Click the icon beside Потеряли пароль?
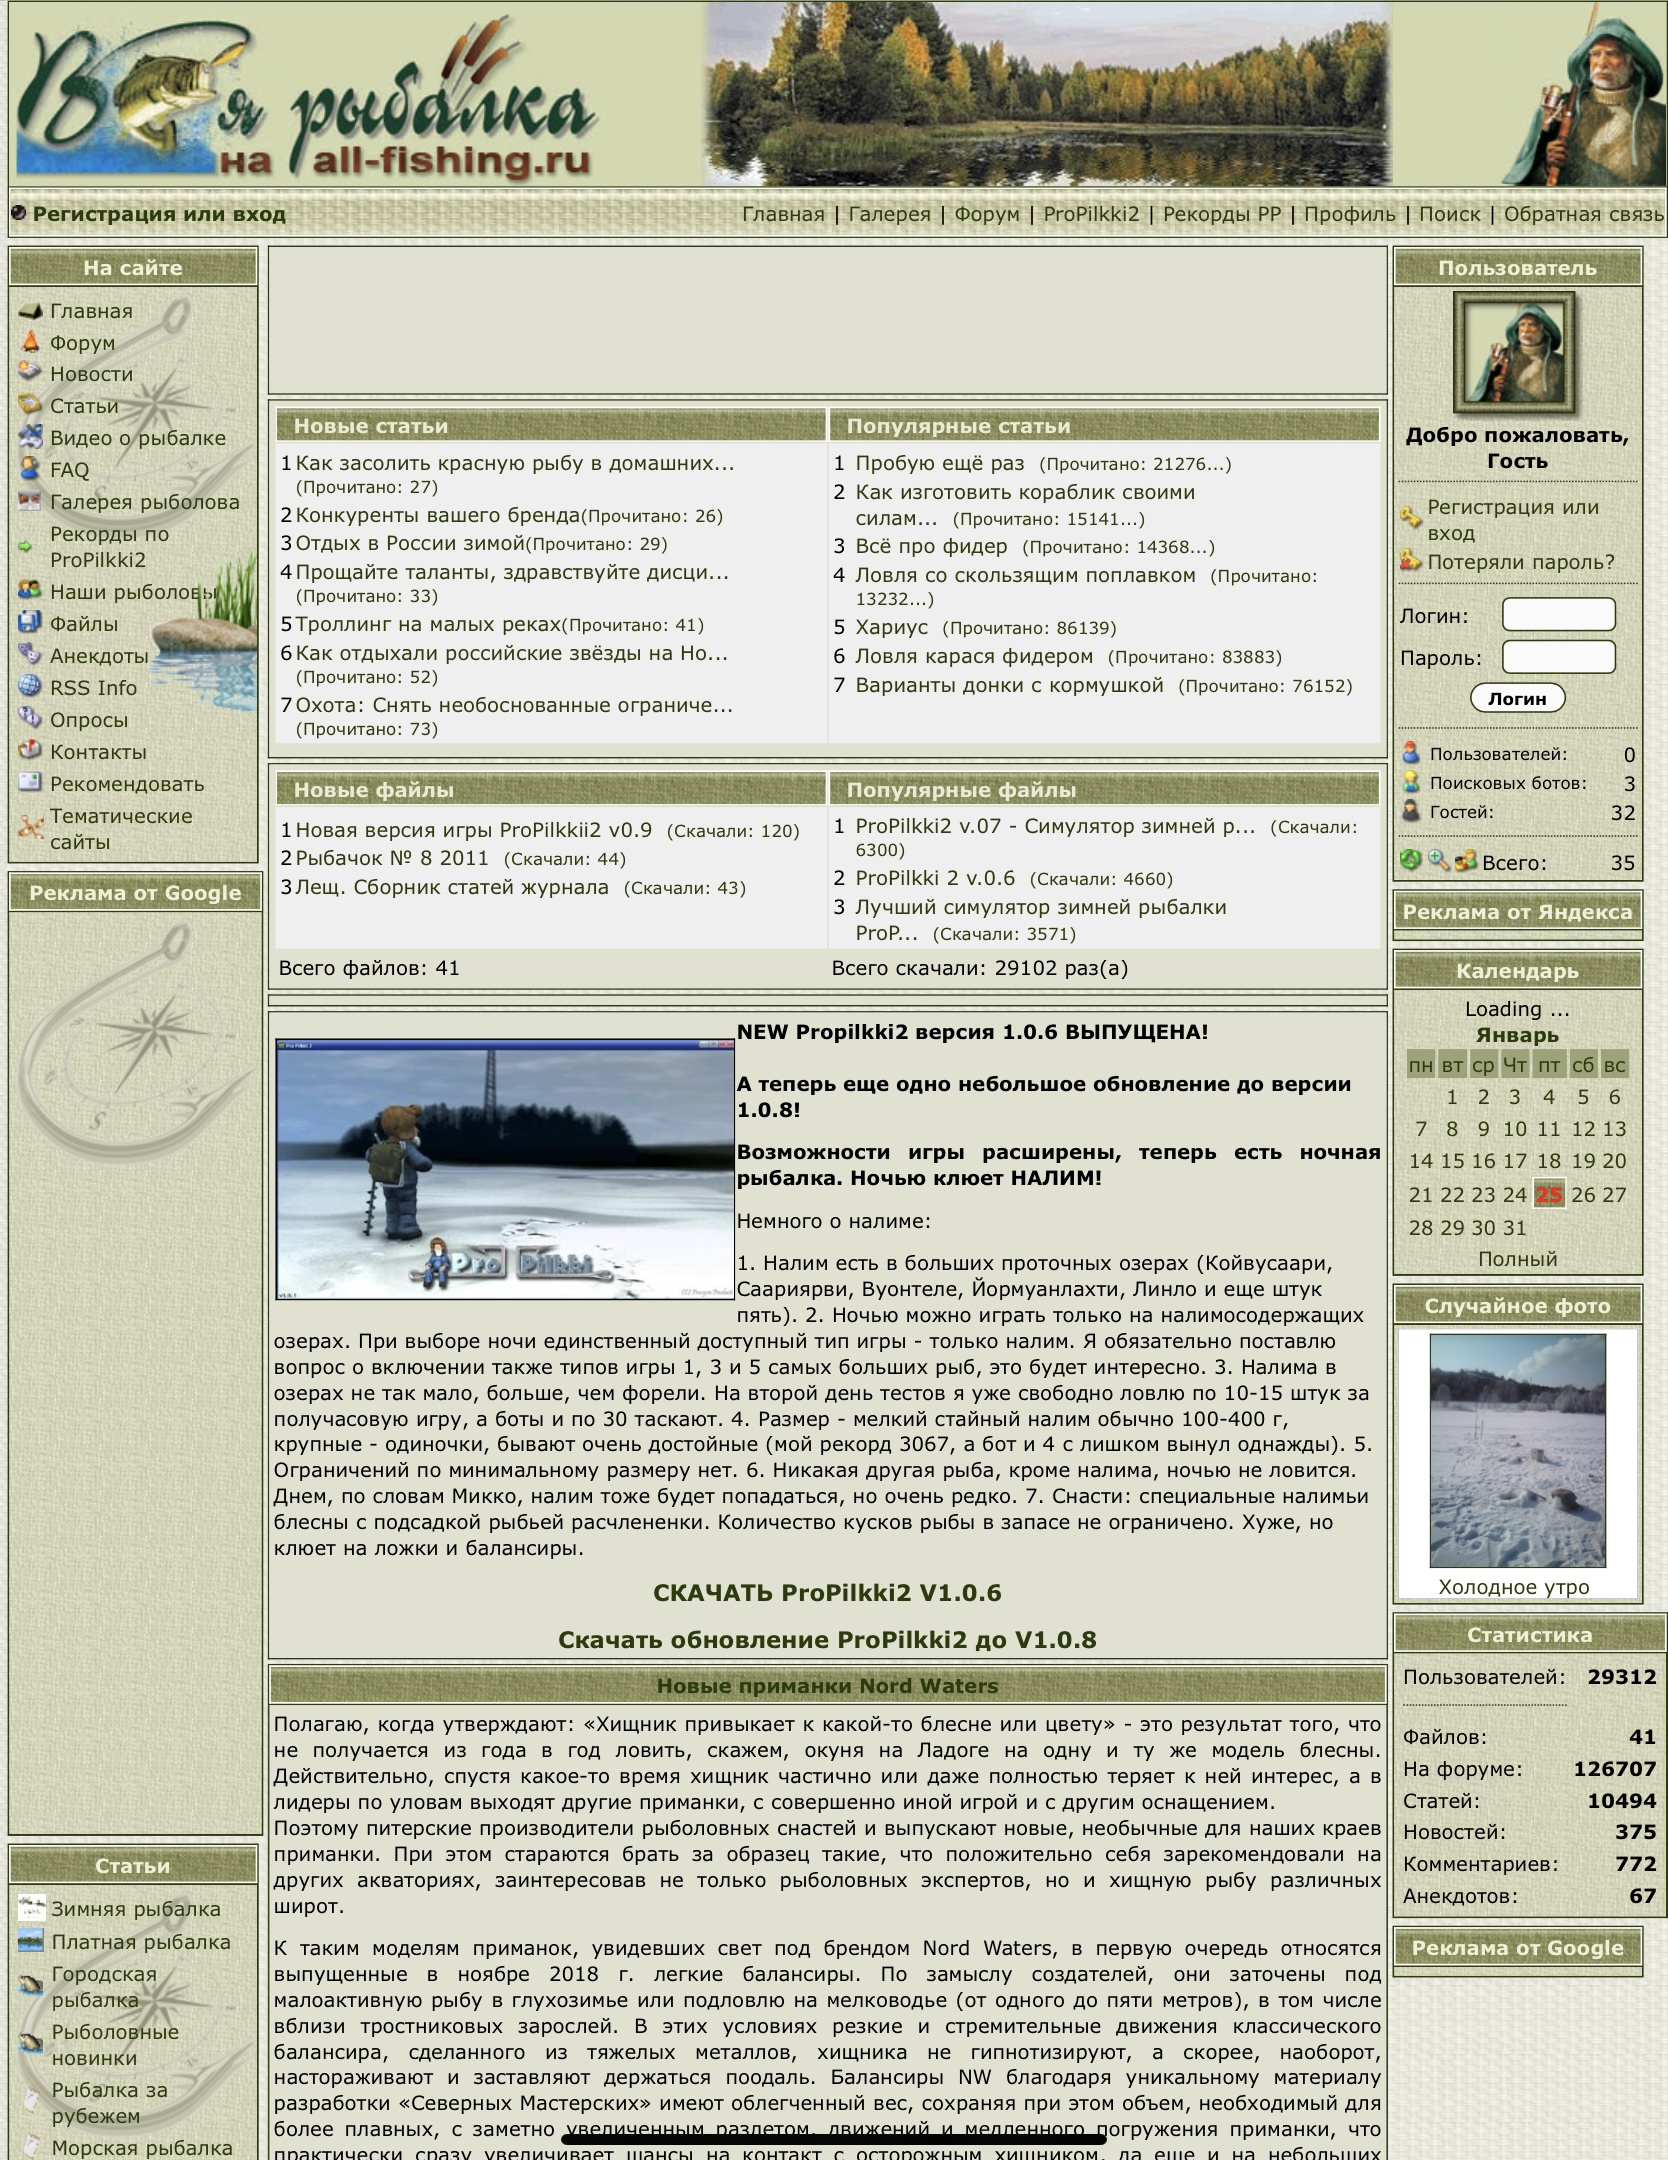The height and width of the screenshot is (2160, 1668). tap(1410, 561)
